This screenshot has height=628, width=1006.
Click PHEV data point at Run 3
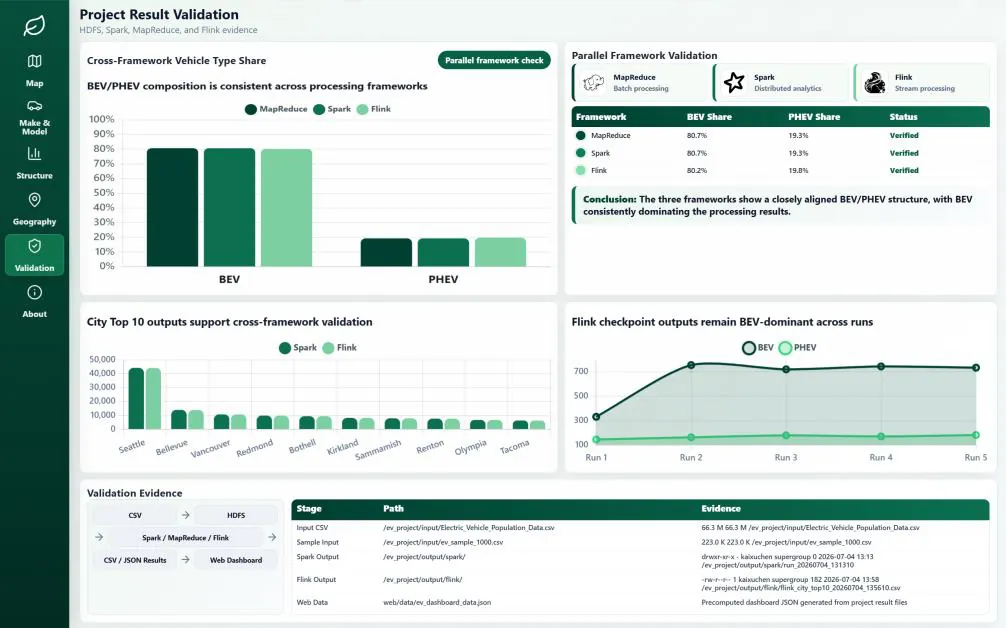(786, 436)
